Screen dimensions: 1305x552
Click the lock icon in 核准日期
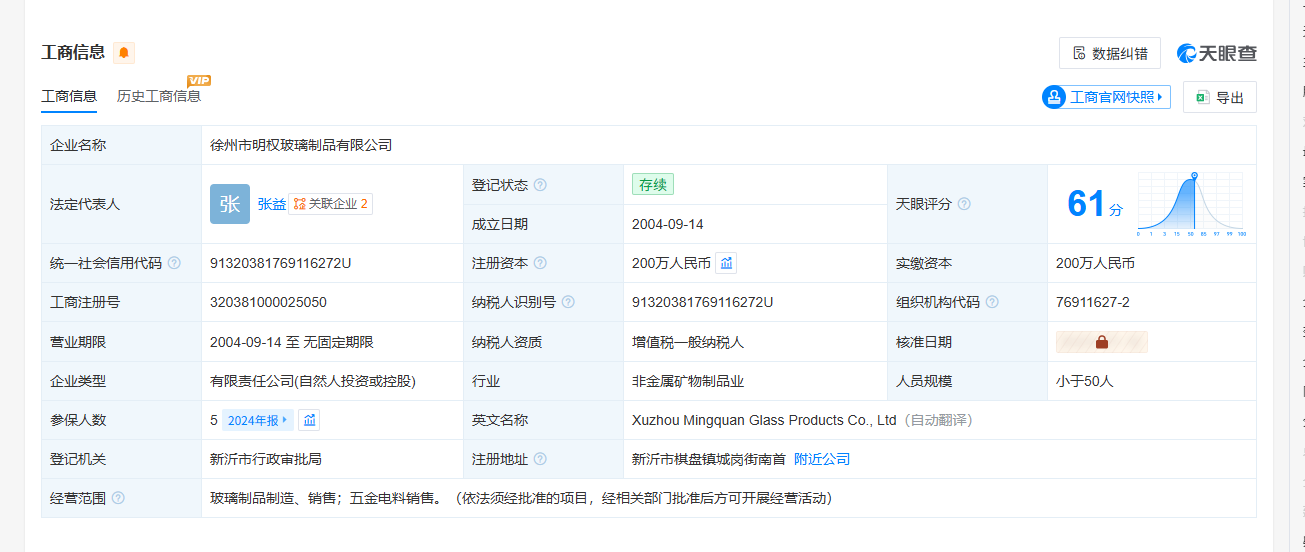[x=1101, y=342]
